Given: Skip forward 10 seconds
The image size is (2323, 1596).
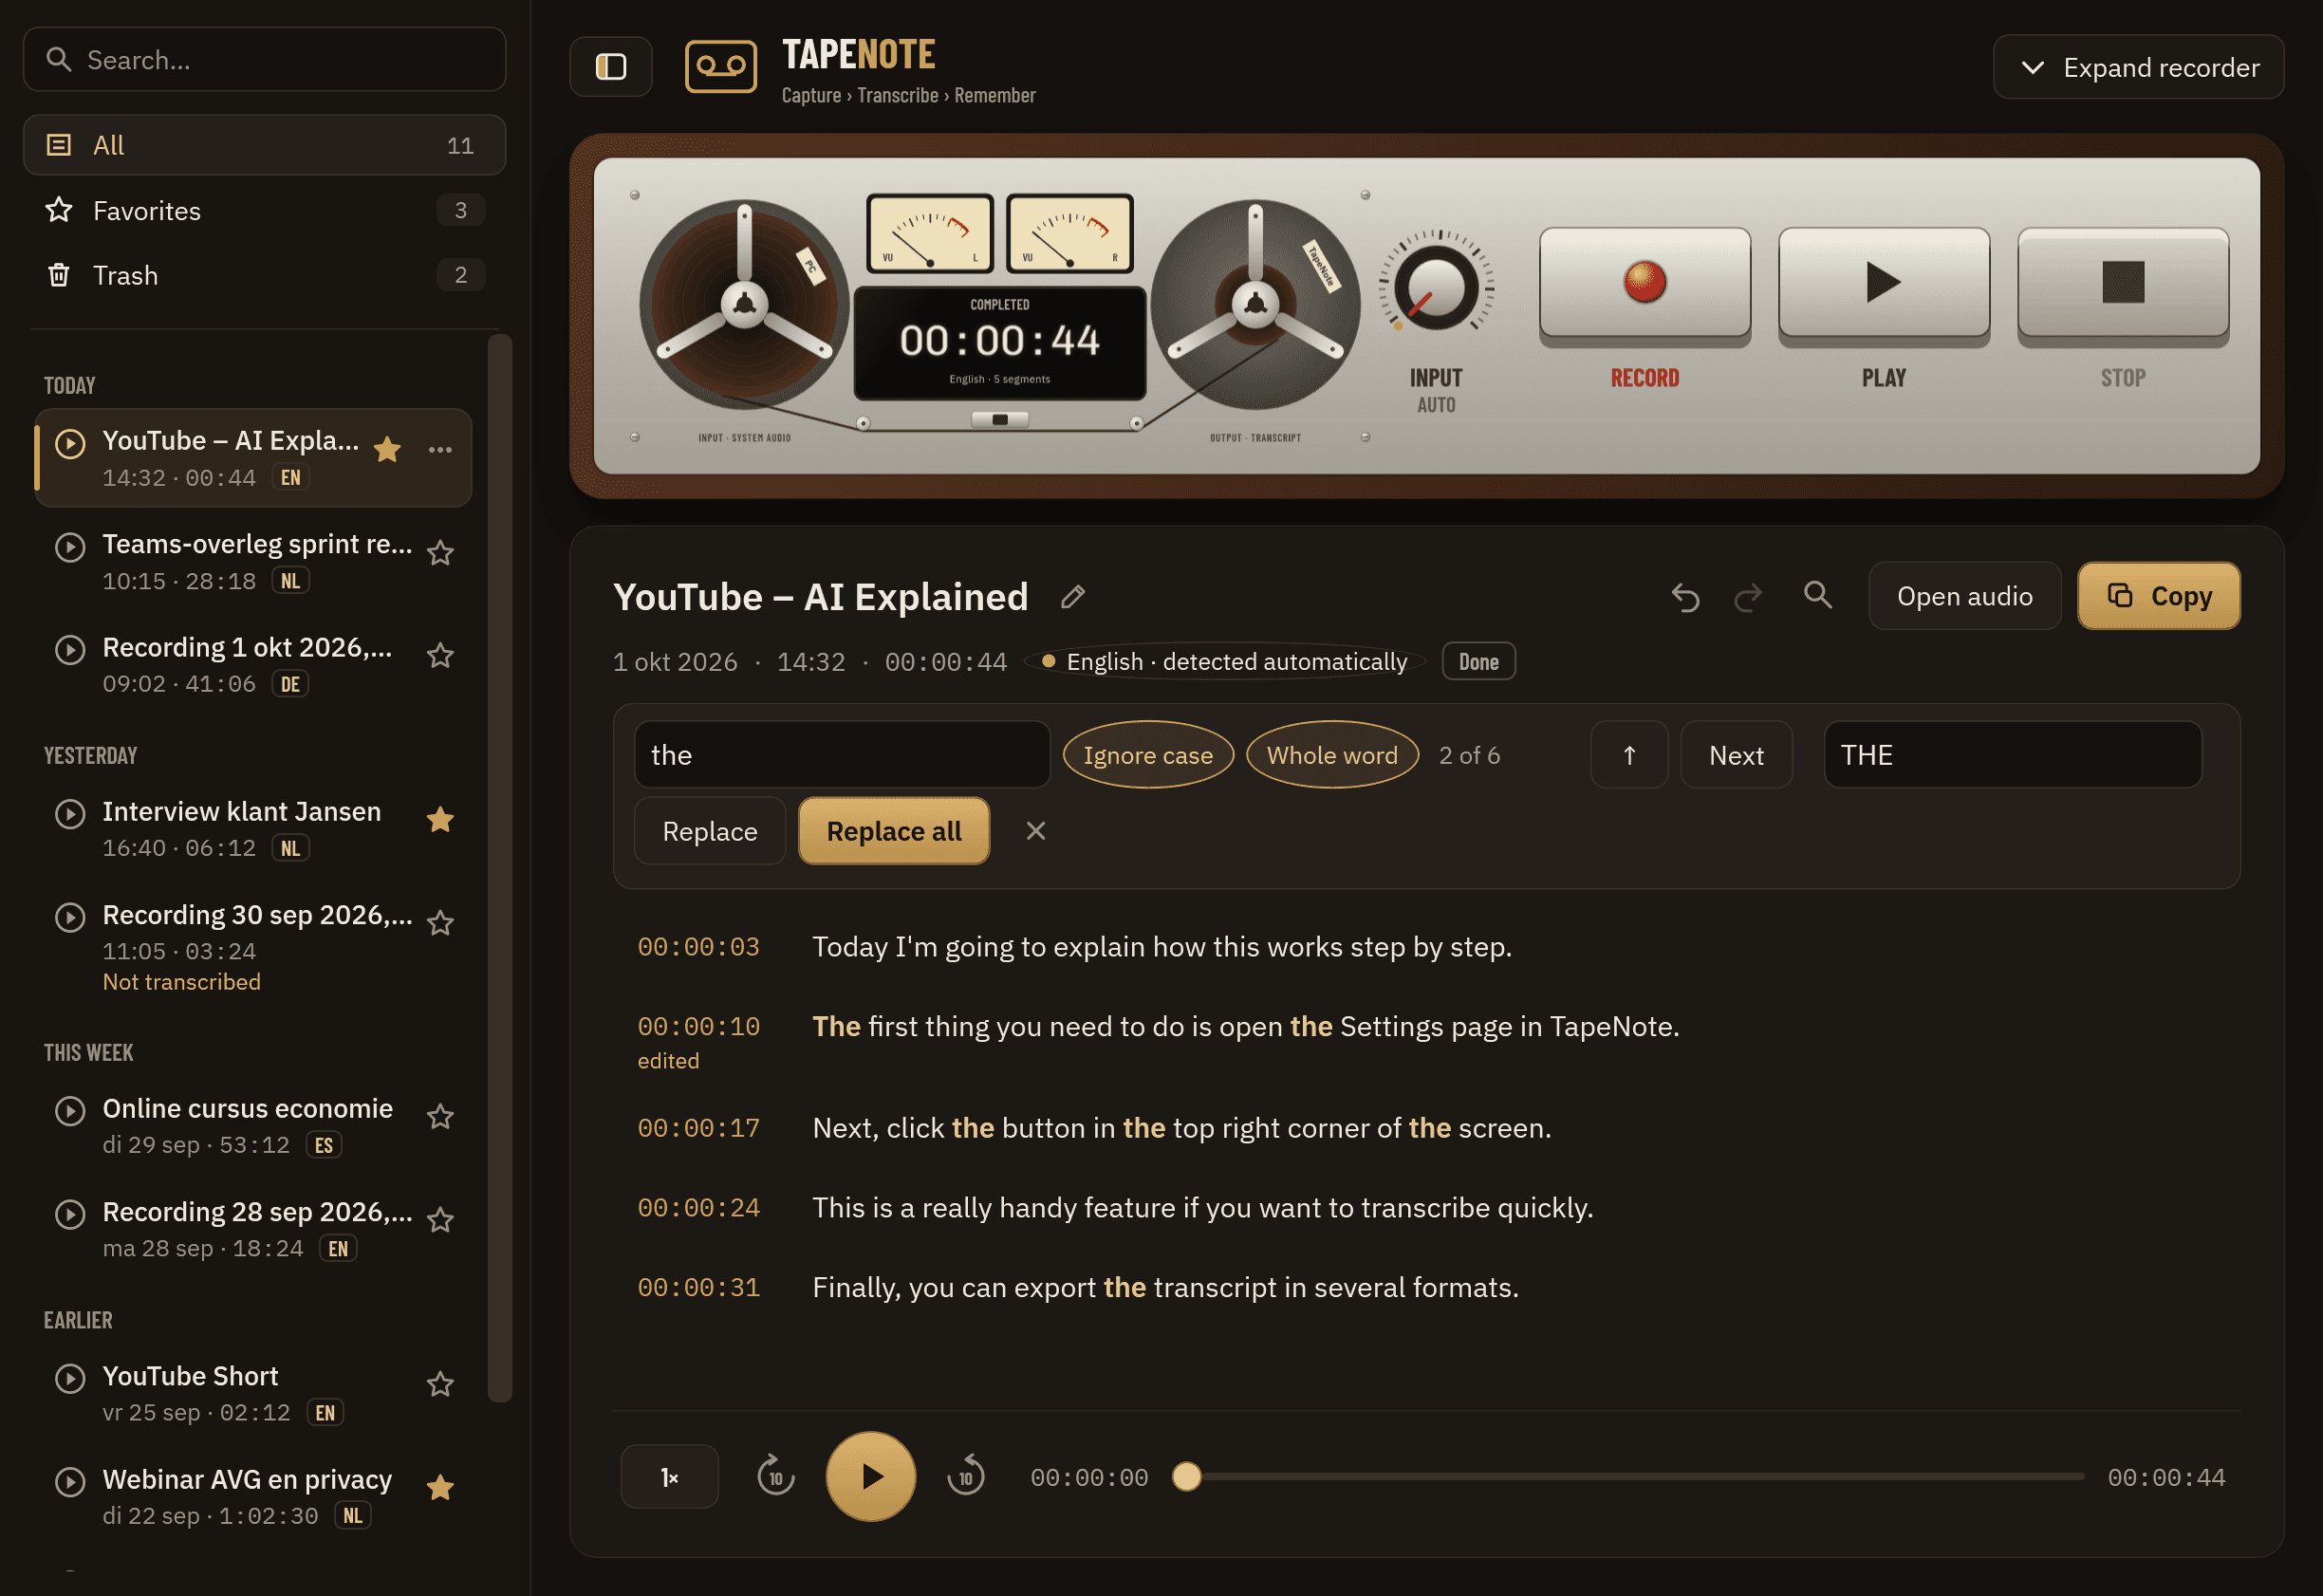Looking at the screenshot, I should (965, 1476).
